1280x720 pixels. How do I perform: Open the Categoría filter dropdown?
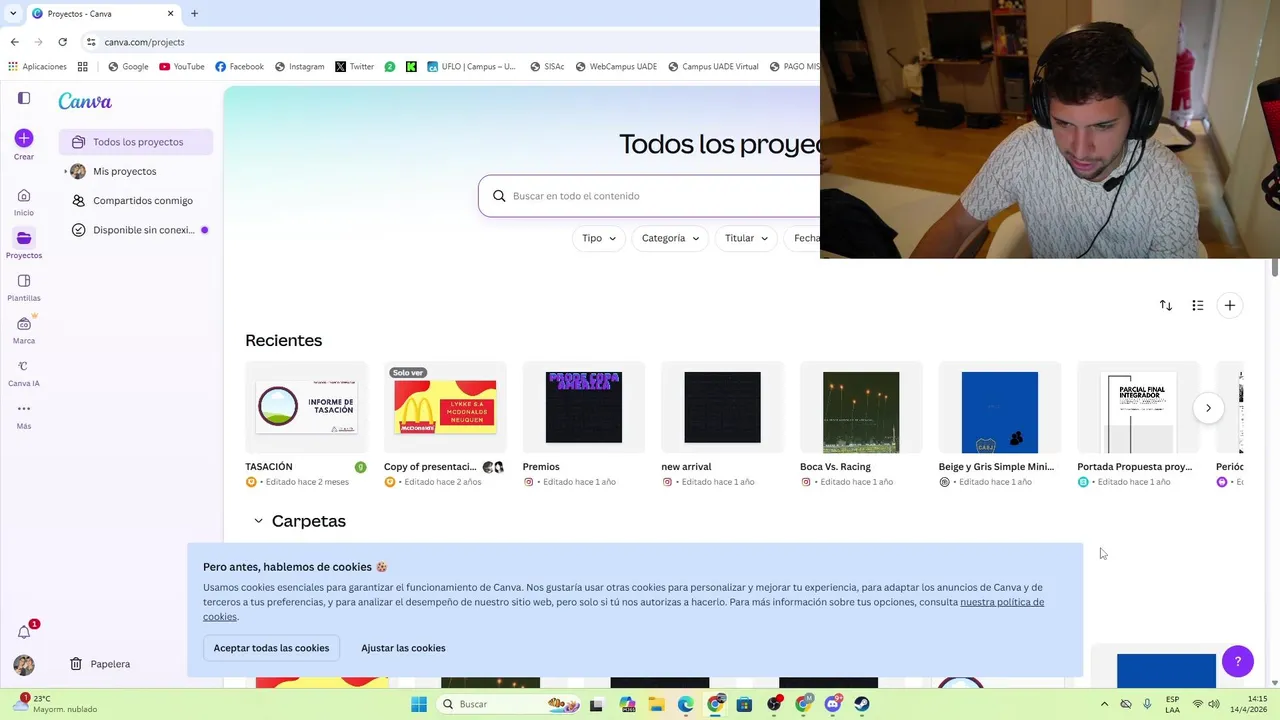coord(670,238)
